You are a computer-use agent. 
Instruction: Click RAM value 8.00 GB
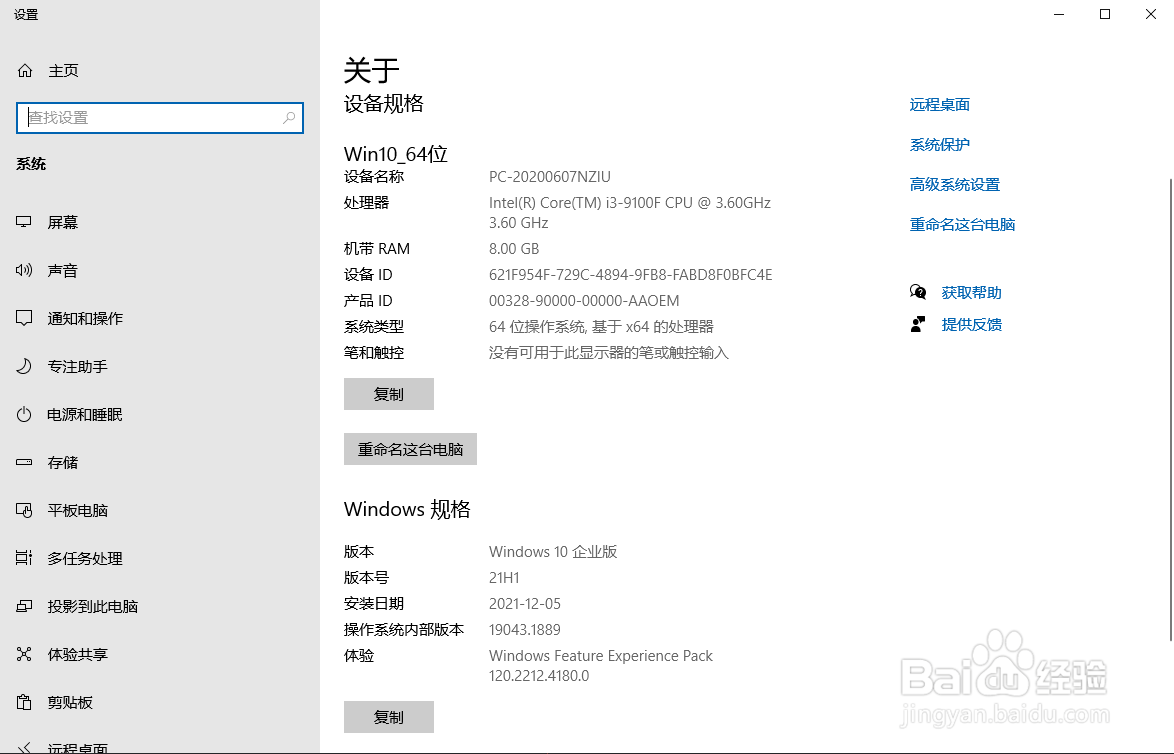514,249
